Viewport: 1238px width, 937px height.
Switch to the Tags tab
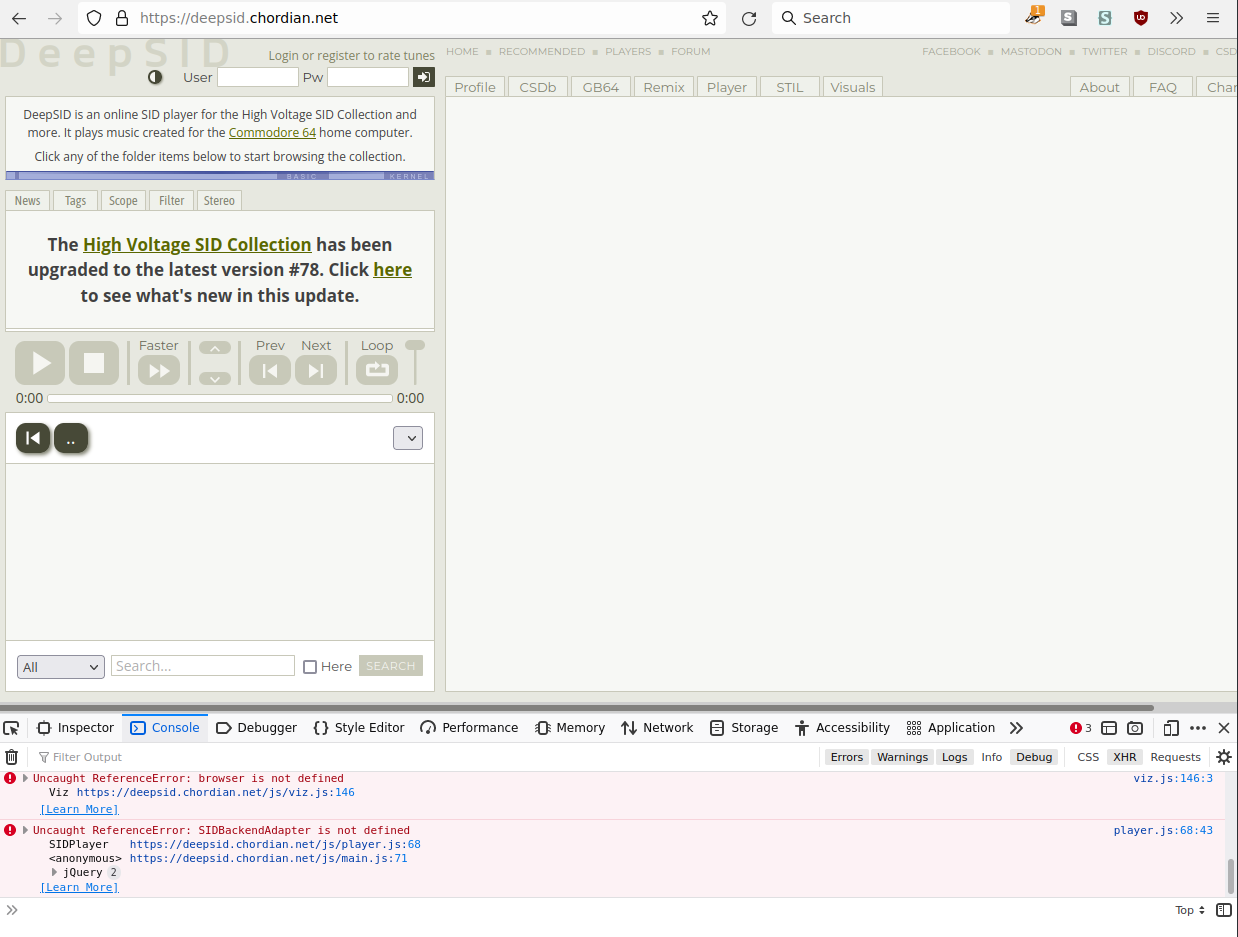76,200
